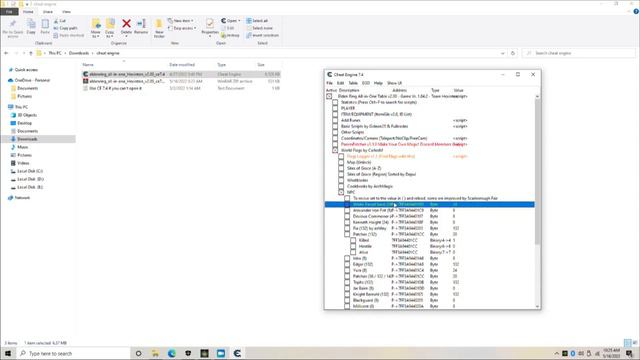Click the Name column header in Explorer

coord(88,65)
